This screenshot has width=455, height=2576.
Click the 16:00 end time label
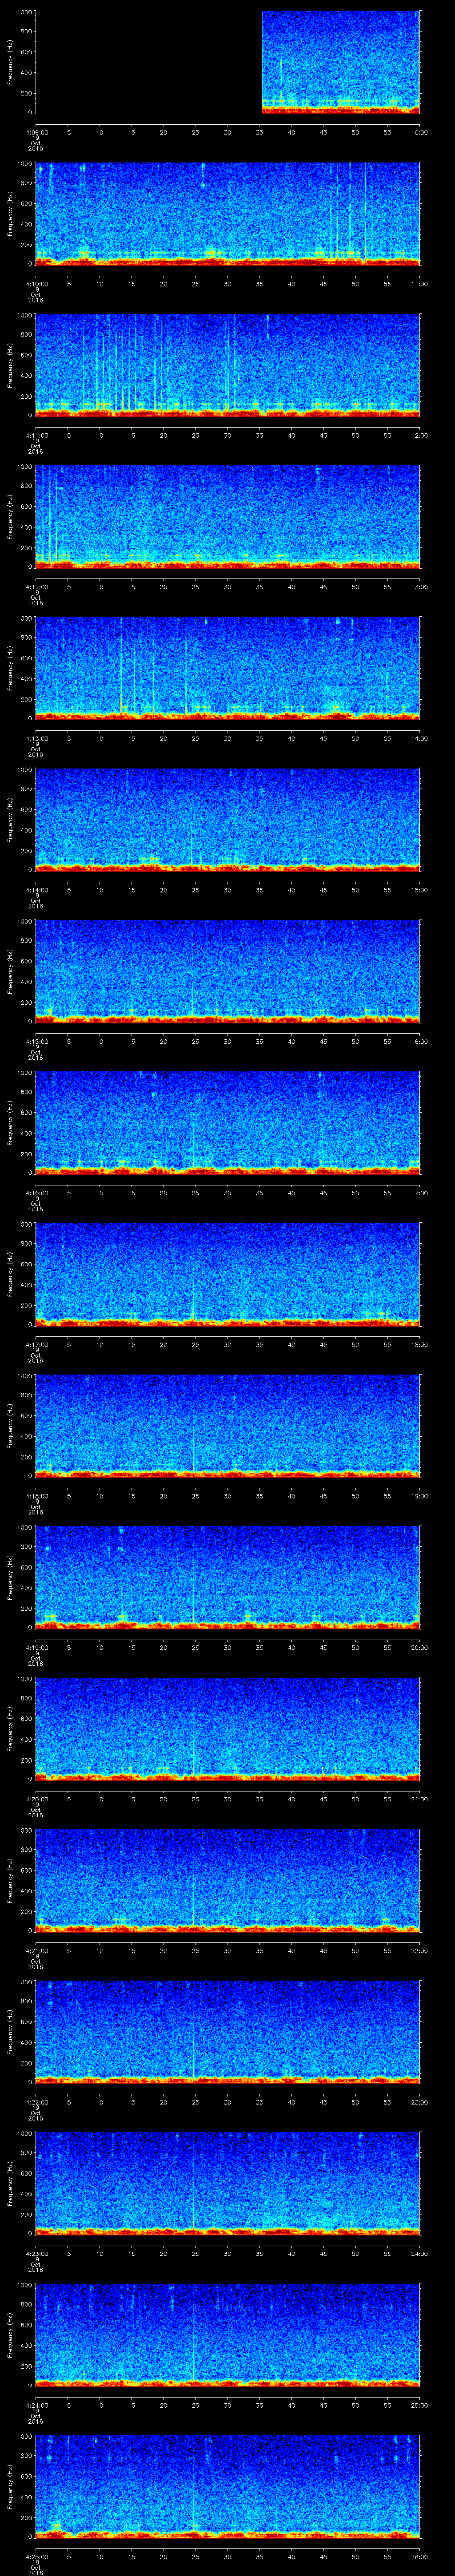[419, 1041]
